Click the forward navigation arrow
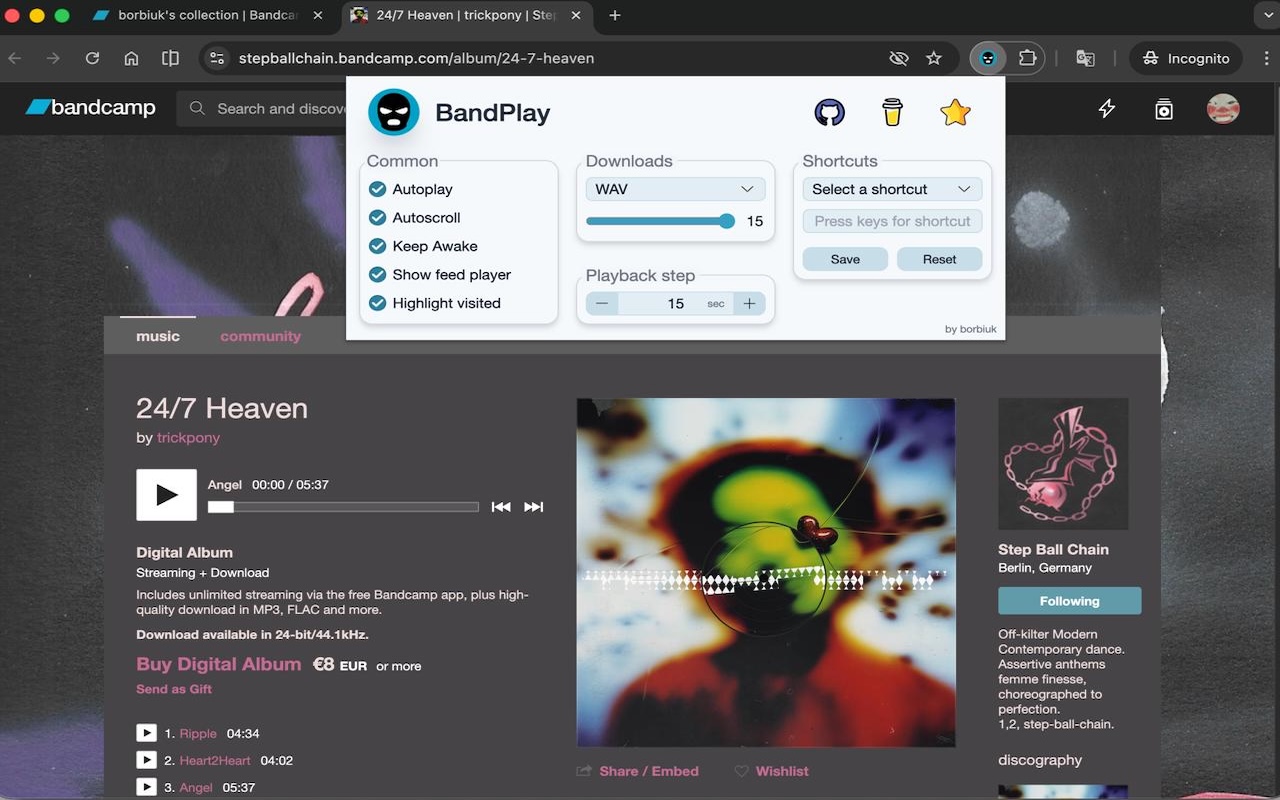 [x=53, y=58]
